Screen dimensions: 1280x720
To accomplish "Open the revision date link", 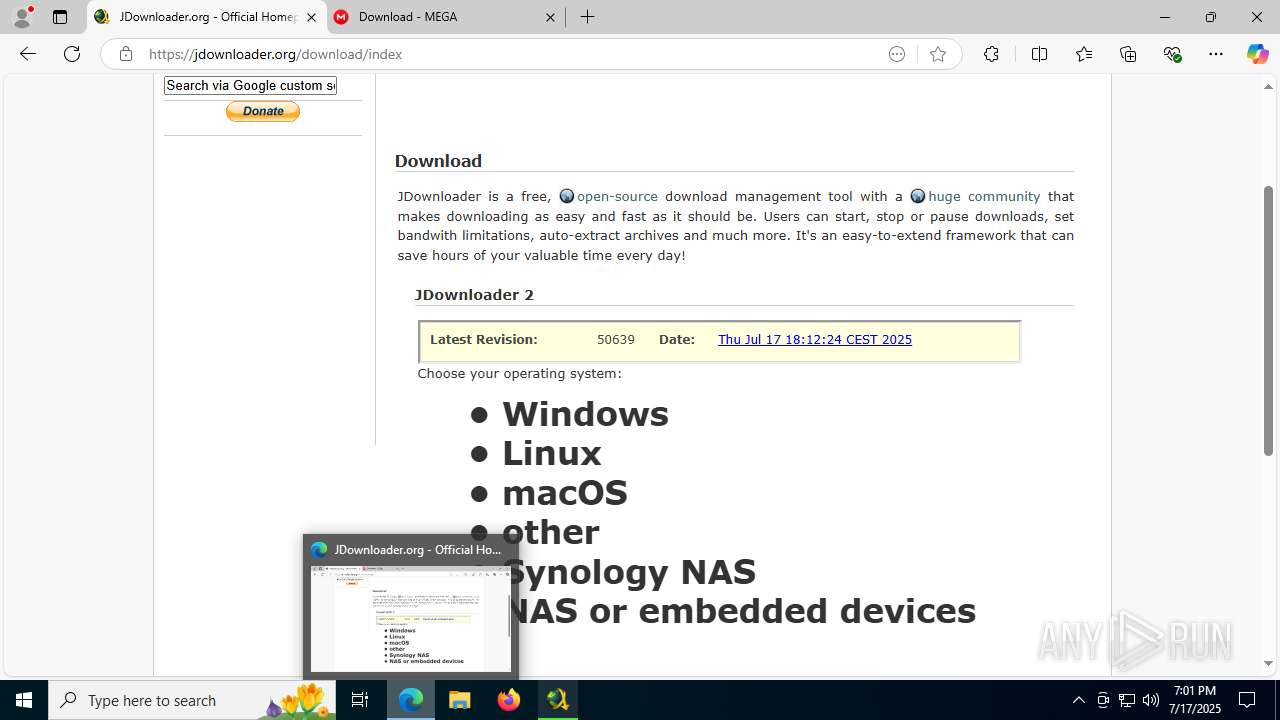I will click(815, 339).
